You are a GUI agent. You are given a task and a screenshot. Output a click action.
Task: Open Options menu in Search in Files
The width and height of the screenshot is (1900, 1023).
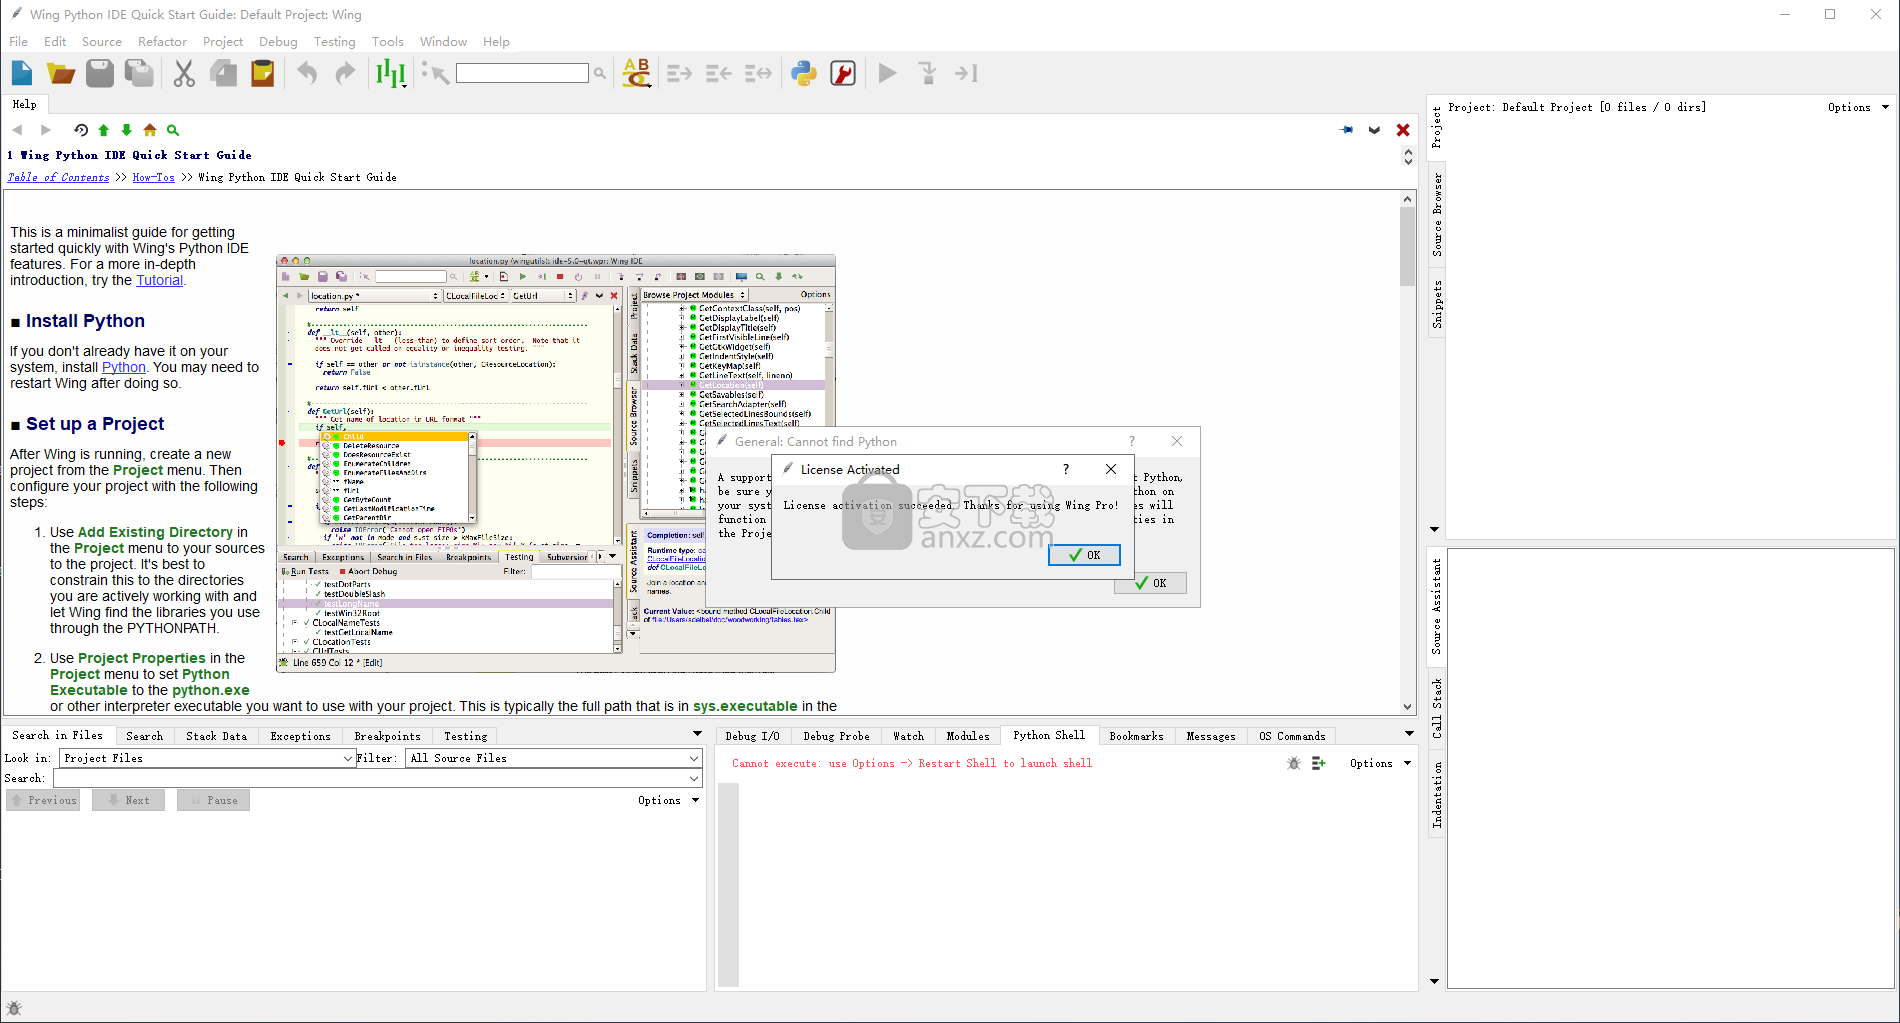point(668,800)
